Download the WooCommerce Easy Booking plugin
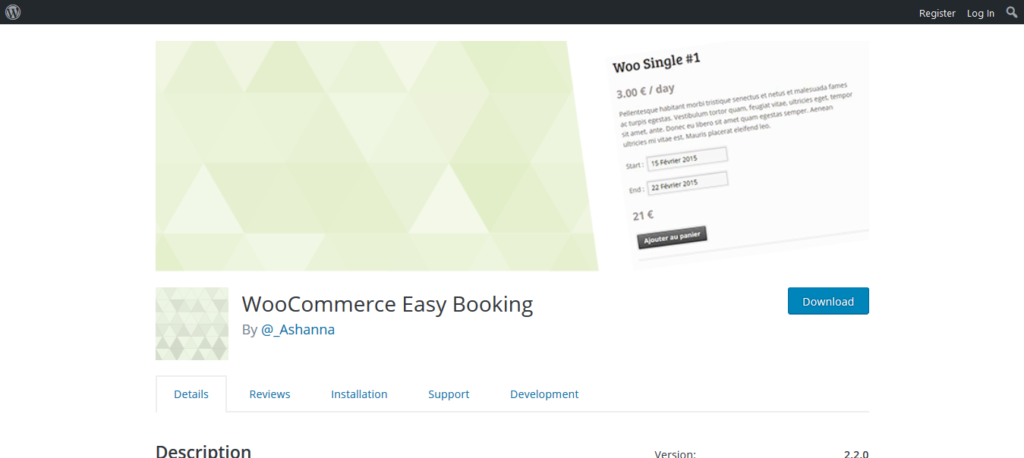 [828, 301]
